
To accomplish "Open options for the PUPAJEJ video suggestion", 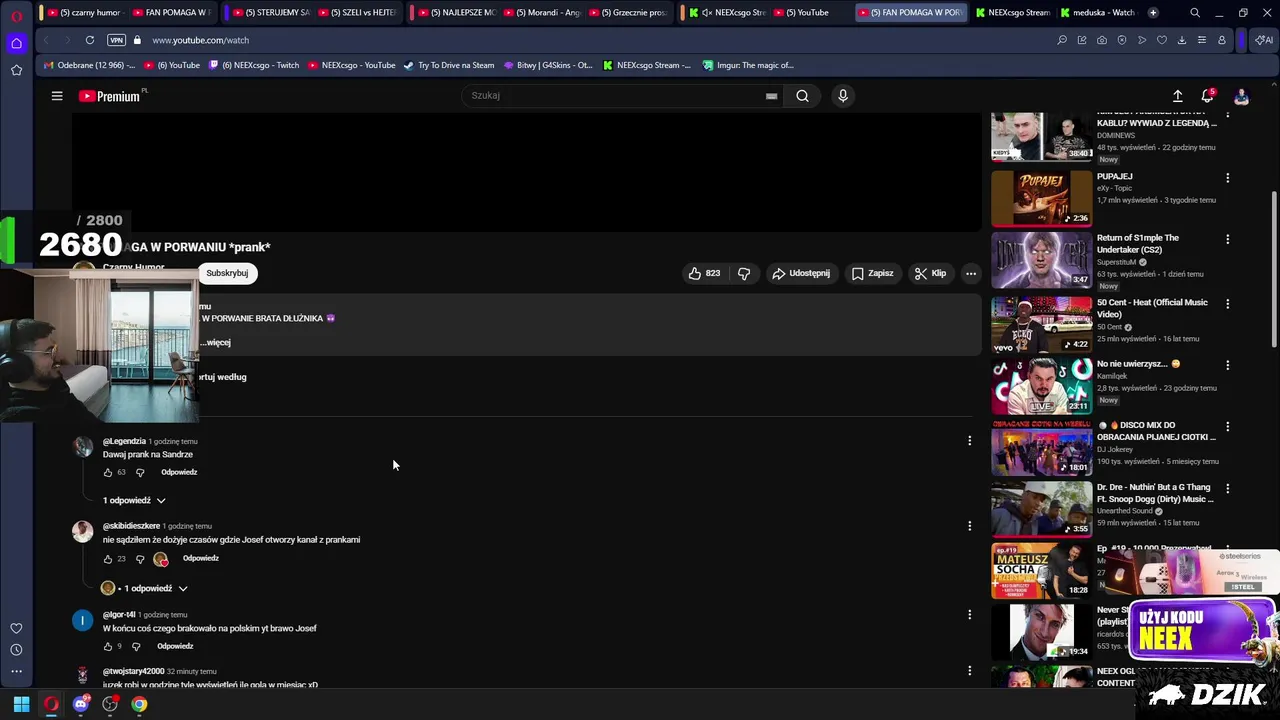I will (1227, 178).
